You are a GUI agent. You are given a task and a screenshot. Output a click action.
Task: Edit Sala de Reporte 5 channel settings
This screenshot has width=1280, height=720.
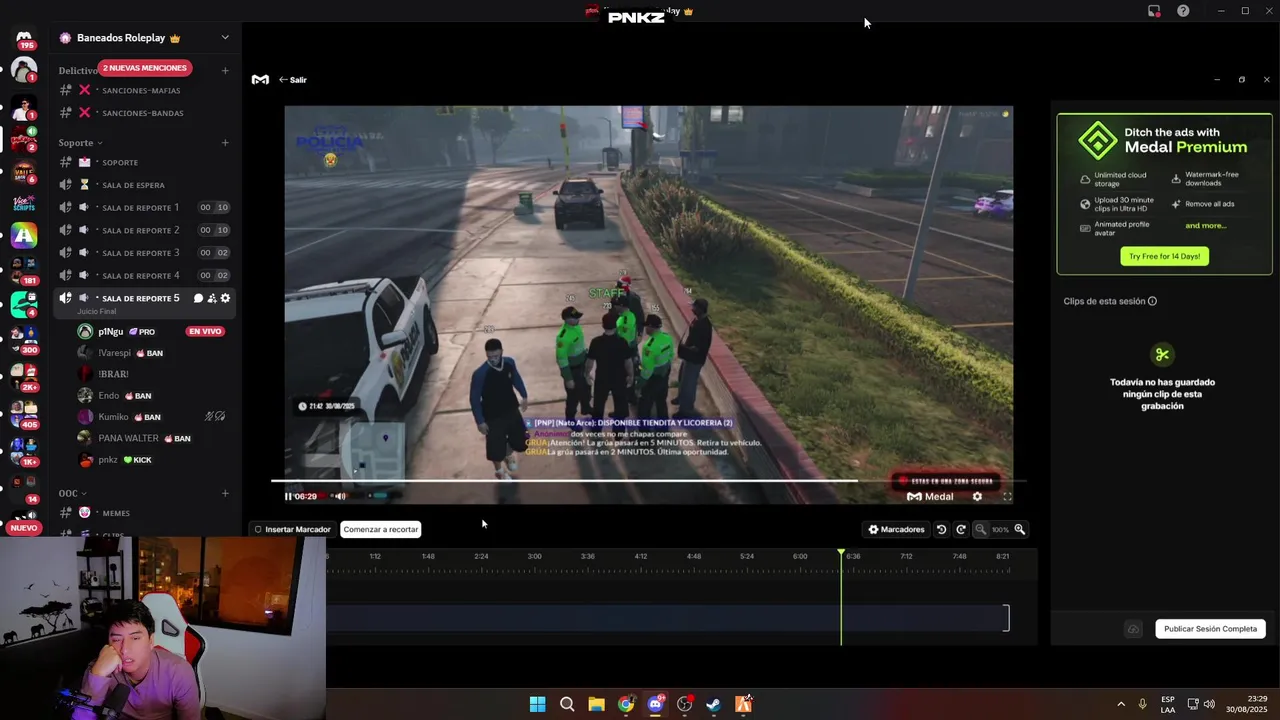pyautogui.click(x=225, y=298)
